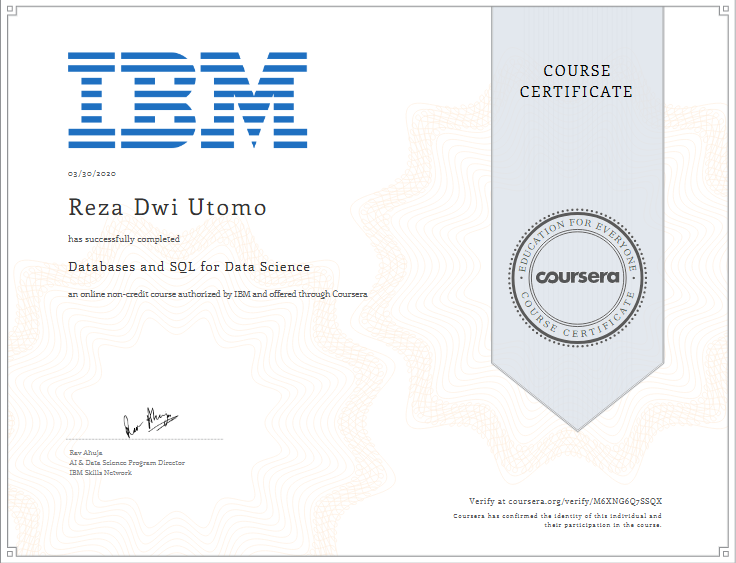This screenshot has width=736, height=563.
Task: Click 'AI & Data Science Program Director' text
Action: point(127,463)
